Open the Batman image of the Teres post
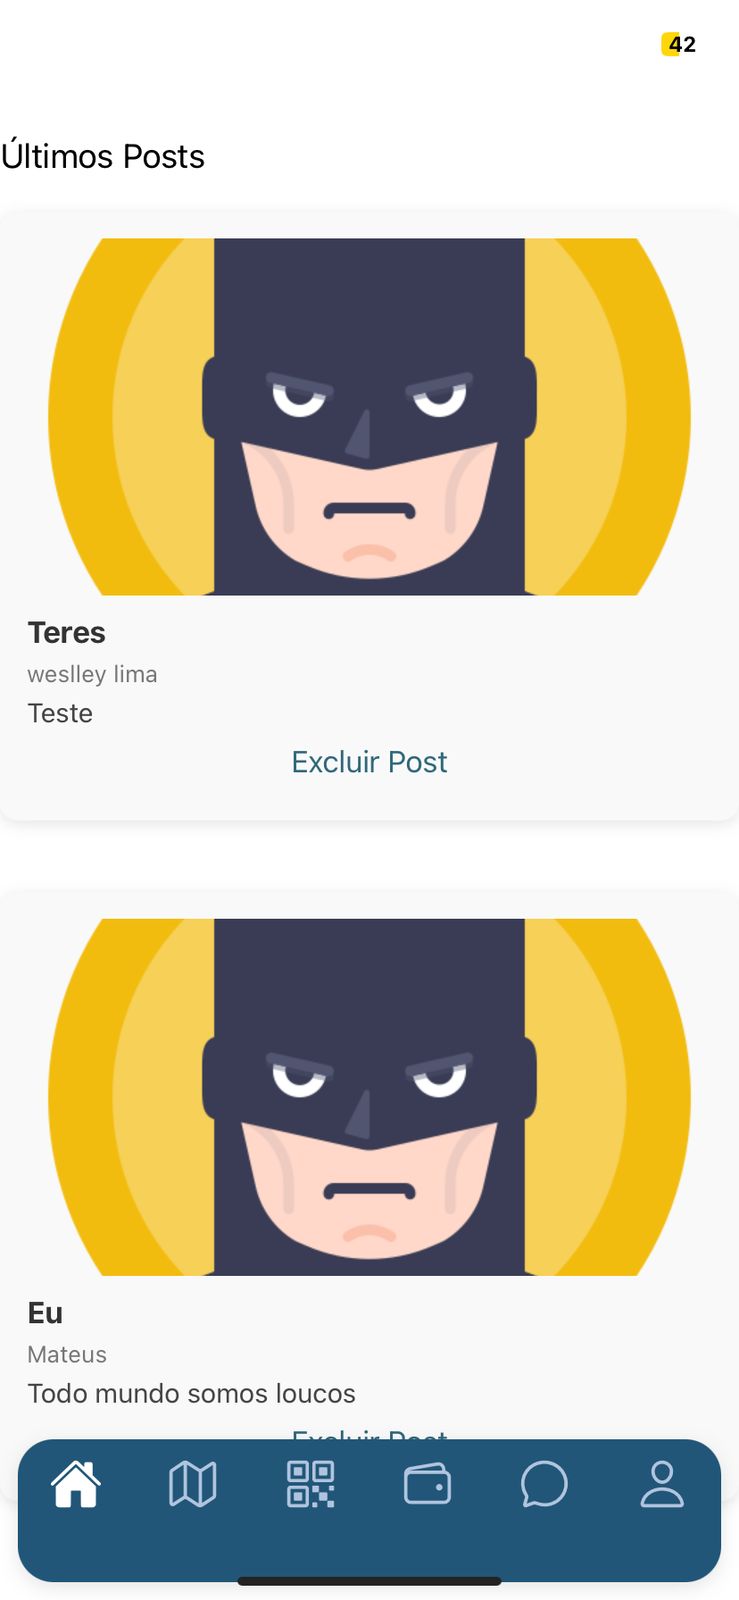This screenshot has height=1600, width=739. (369, 416)
